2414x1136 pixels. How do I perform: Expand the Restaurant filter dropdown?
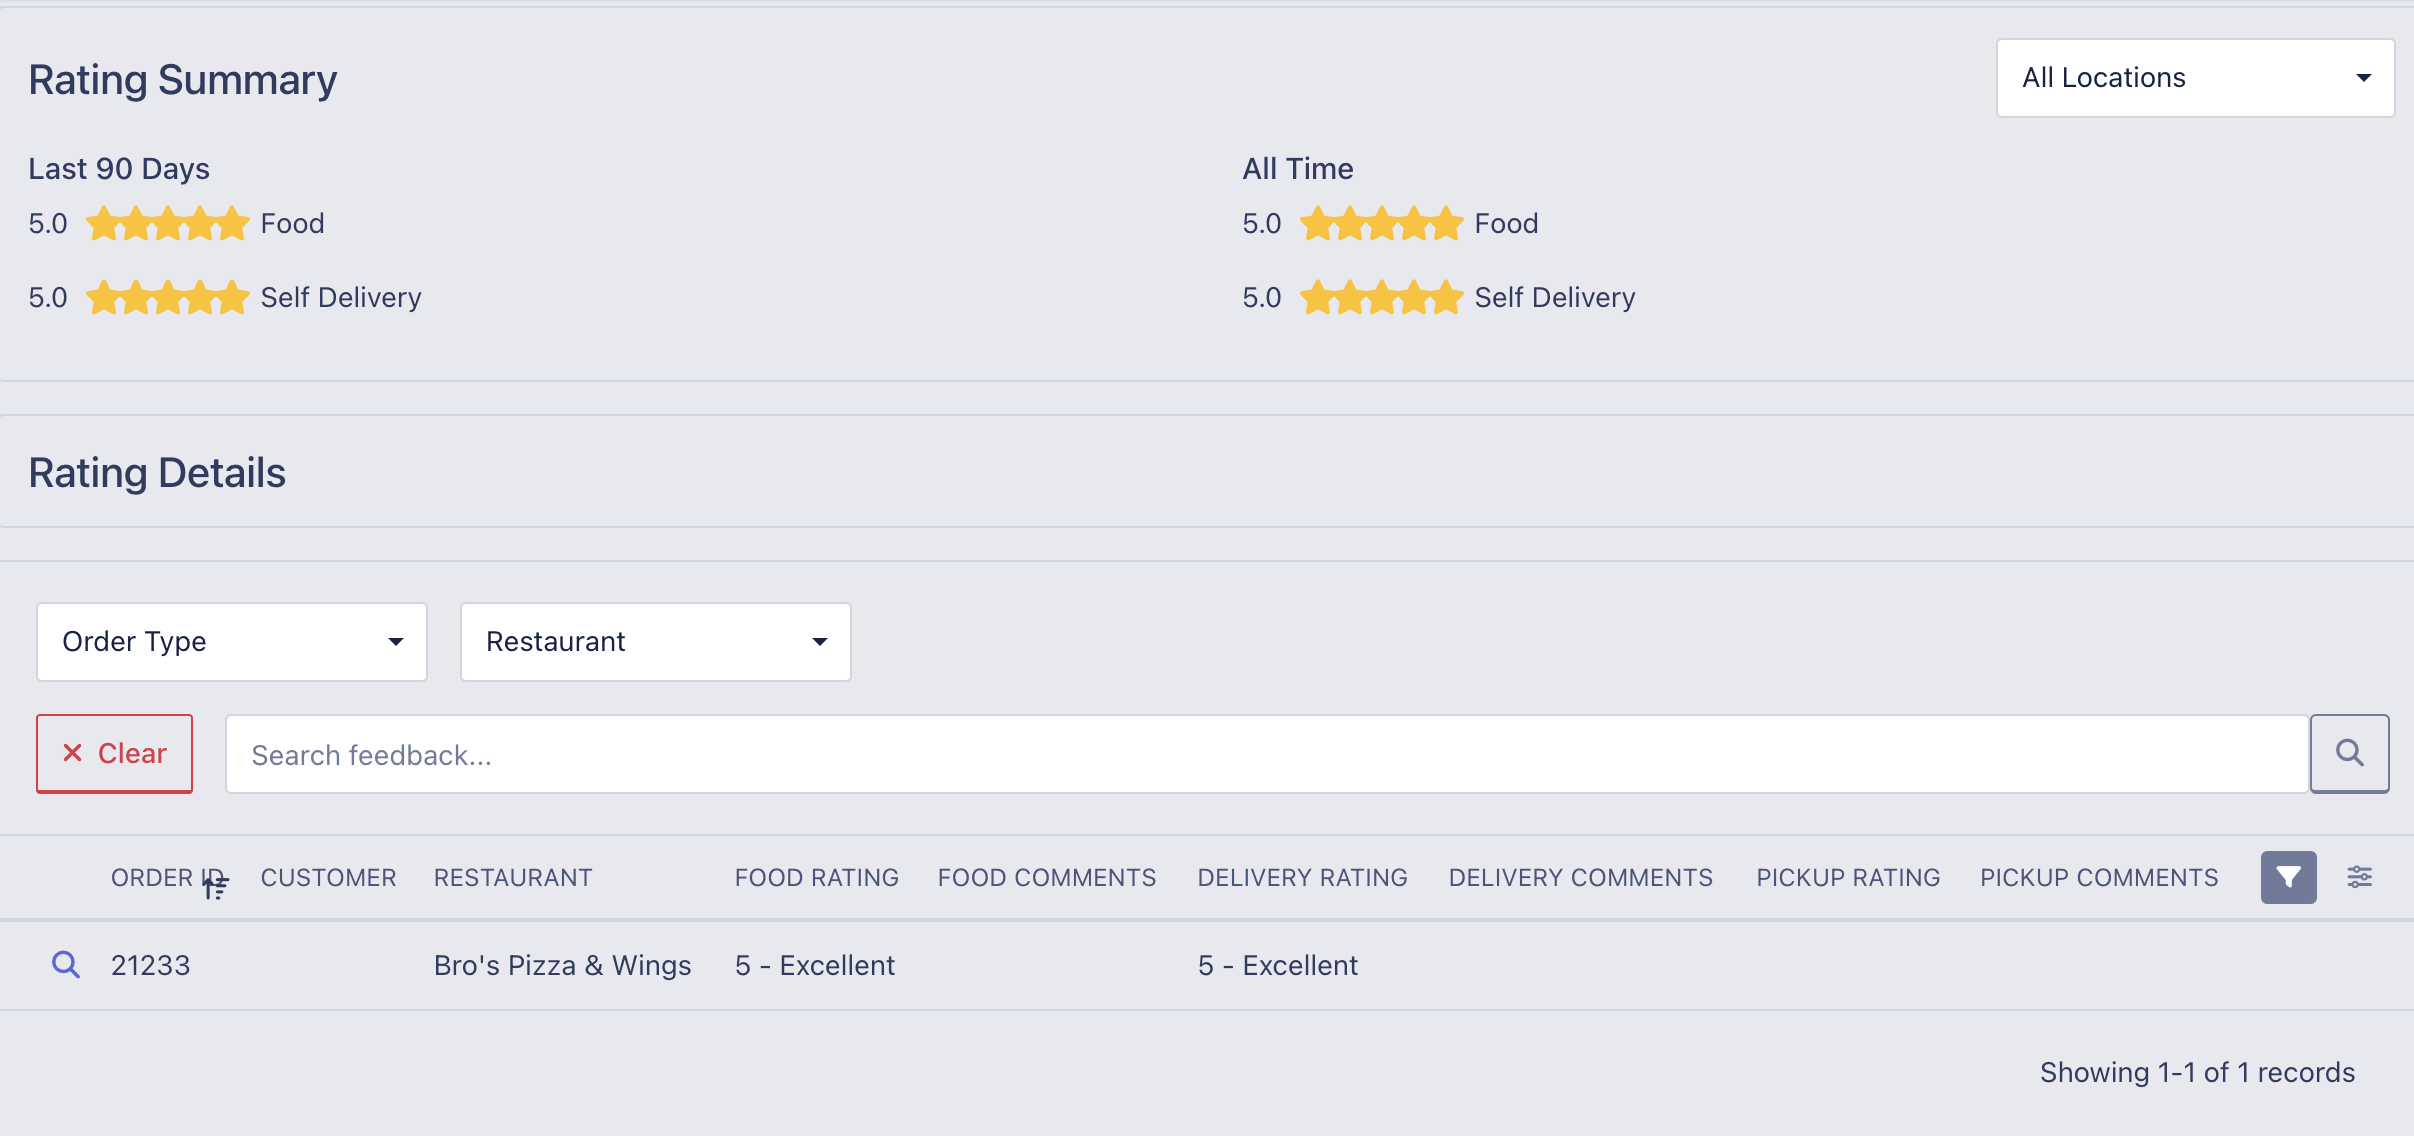pyautogui.click(x=655, y=642)
